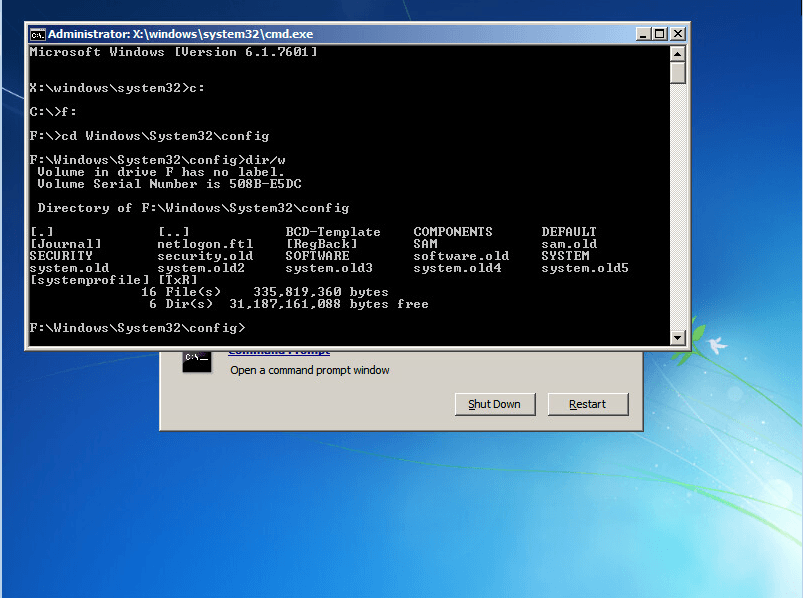Viewport: 803px width, 598px height.
Task: Click the [Journal] directory entry
Action: (x=66, y=244)
